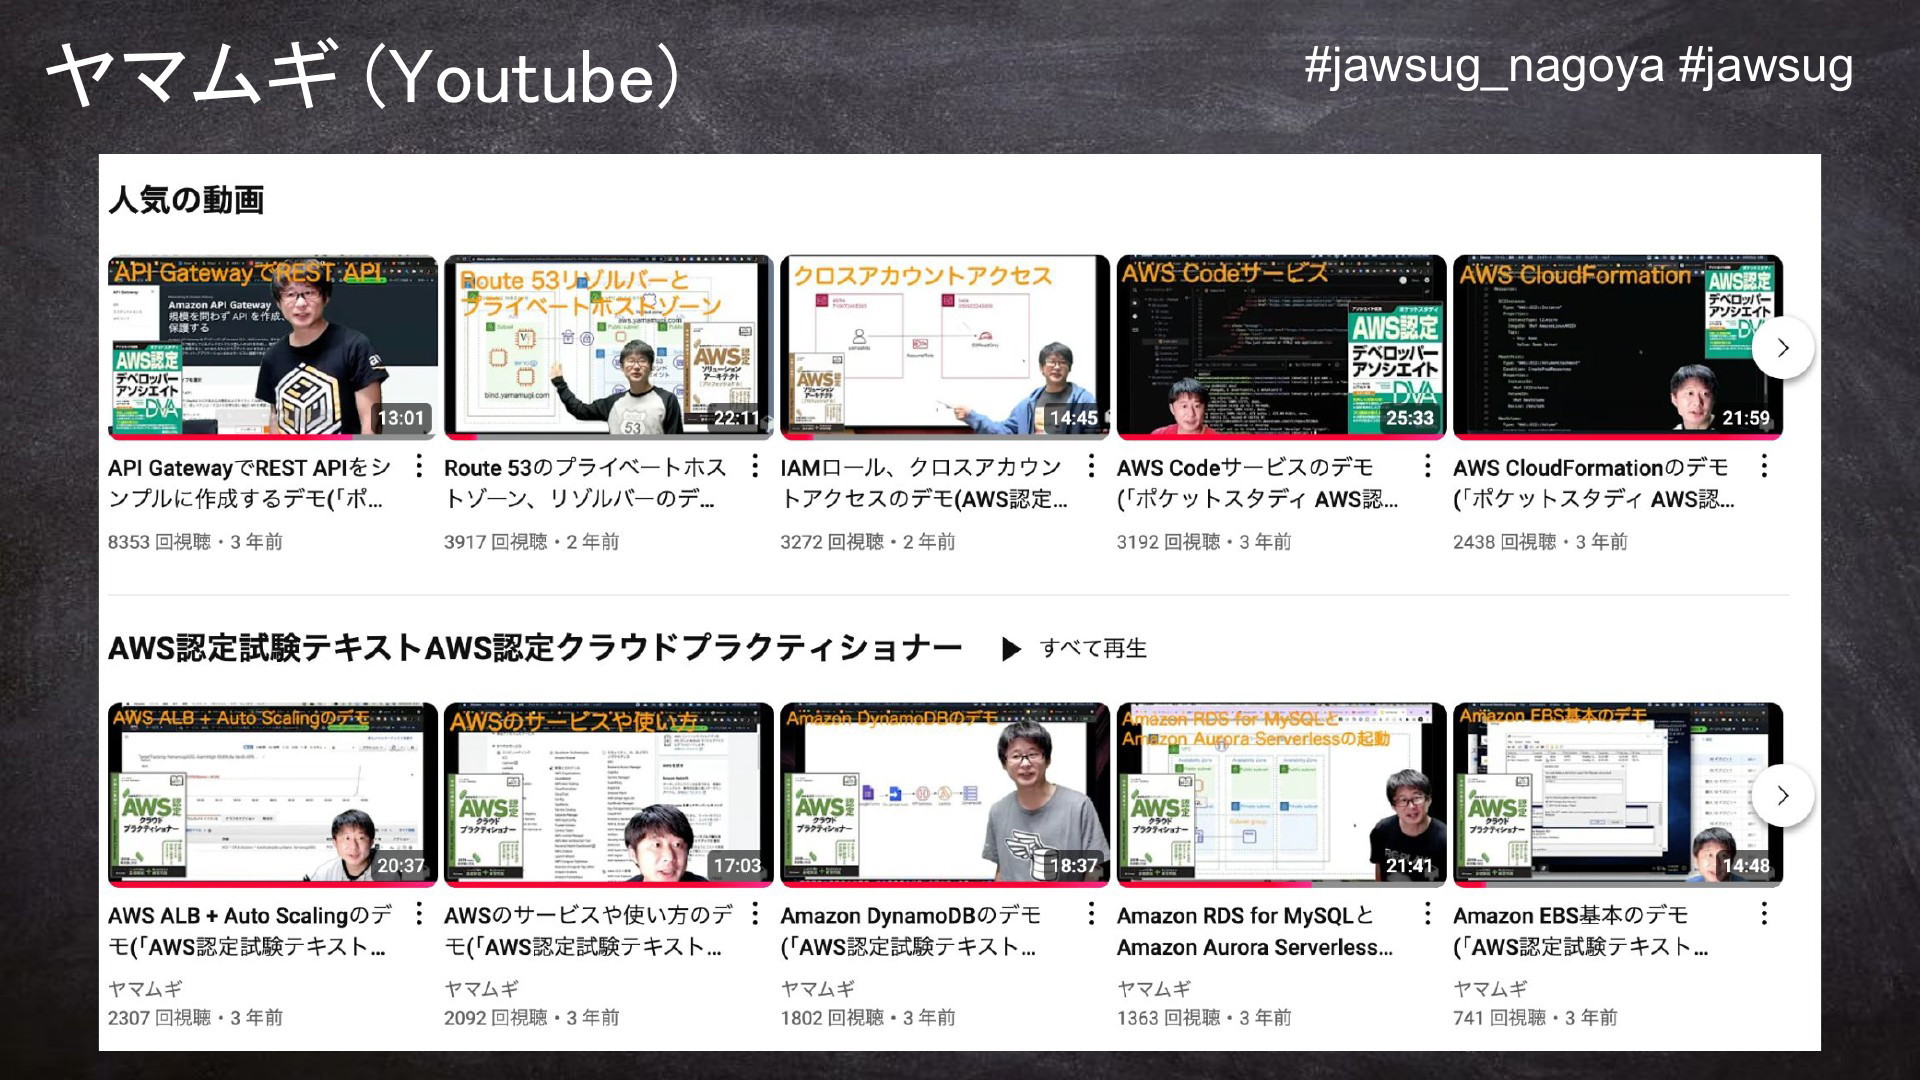Viewport: 1920px width, 1080px height.
Task: Open the クロスアカウントアクセス video thumbnail
Action: pos(945,347)
